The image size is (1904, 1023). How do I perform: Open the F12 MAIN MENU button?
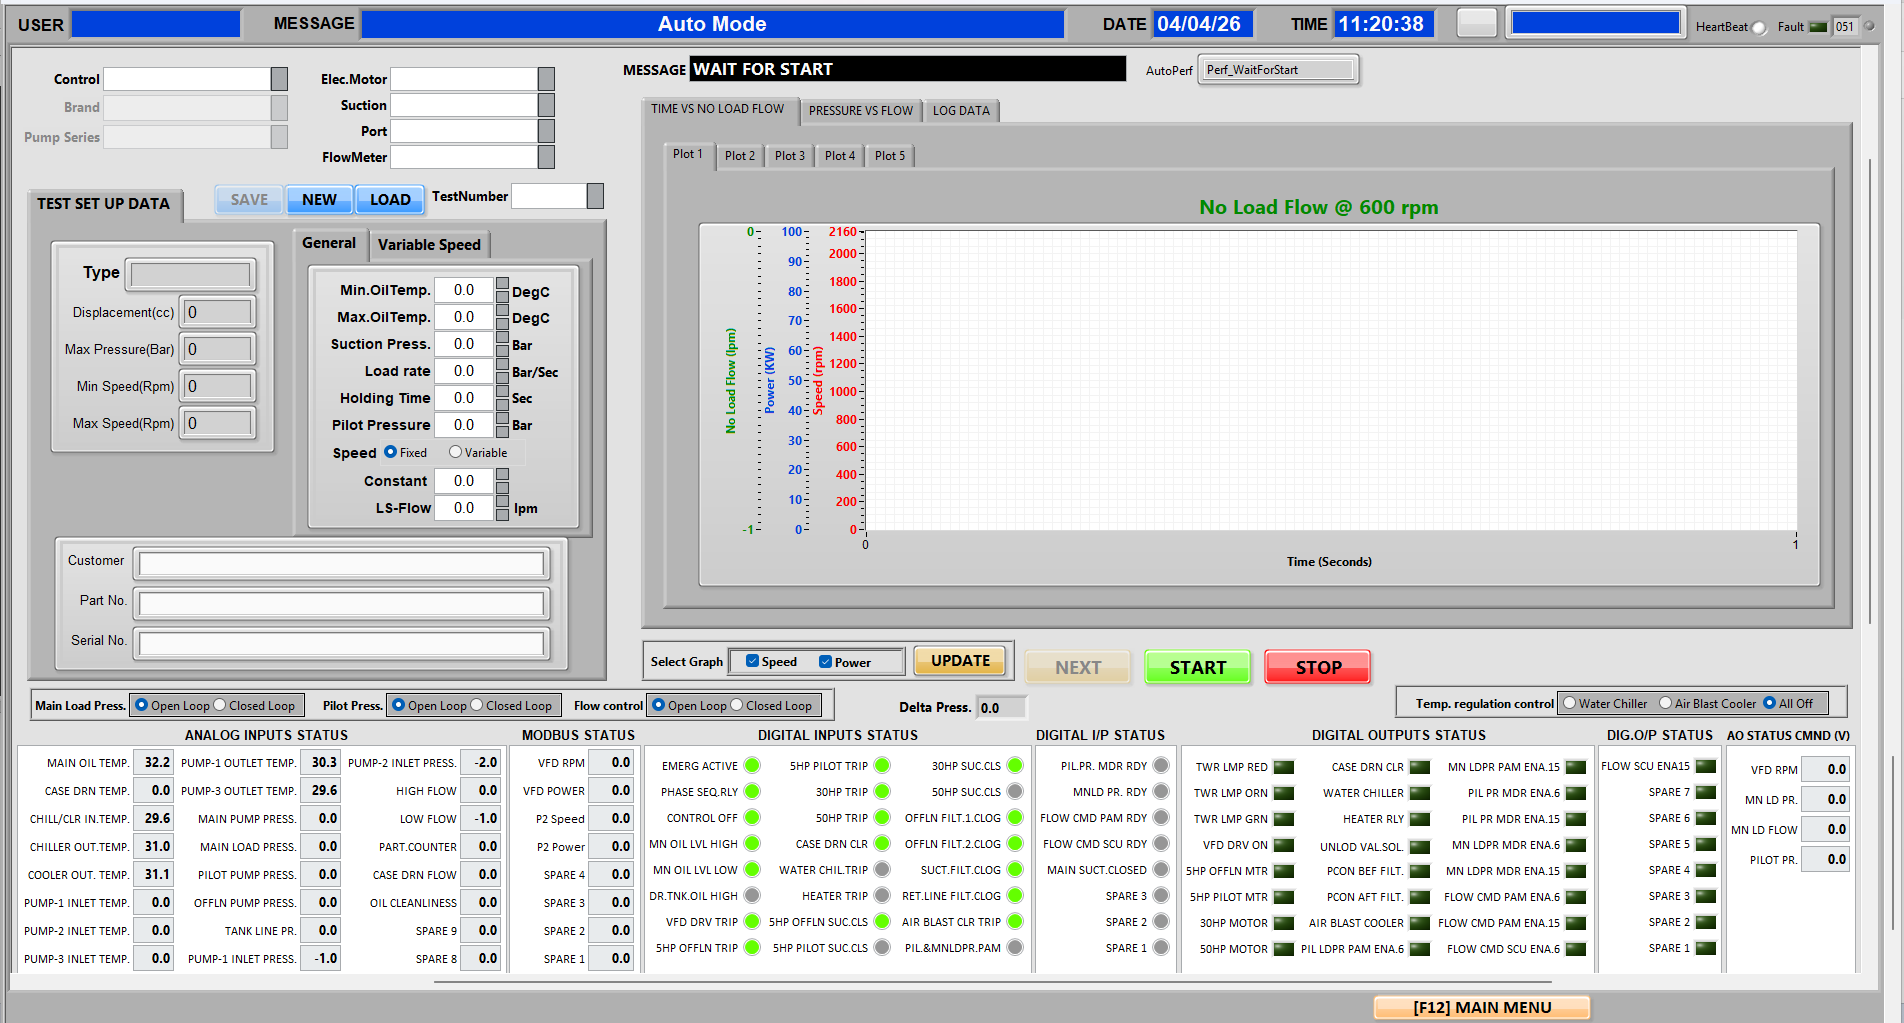tap(1482, 1007)
